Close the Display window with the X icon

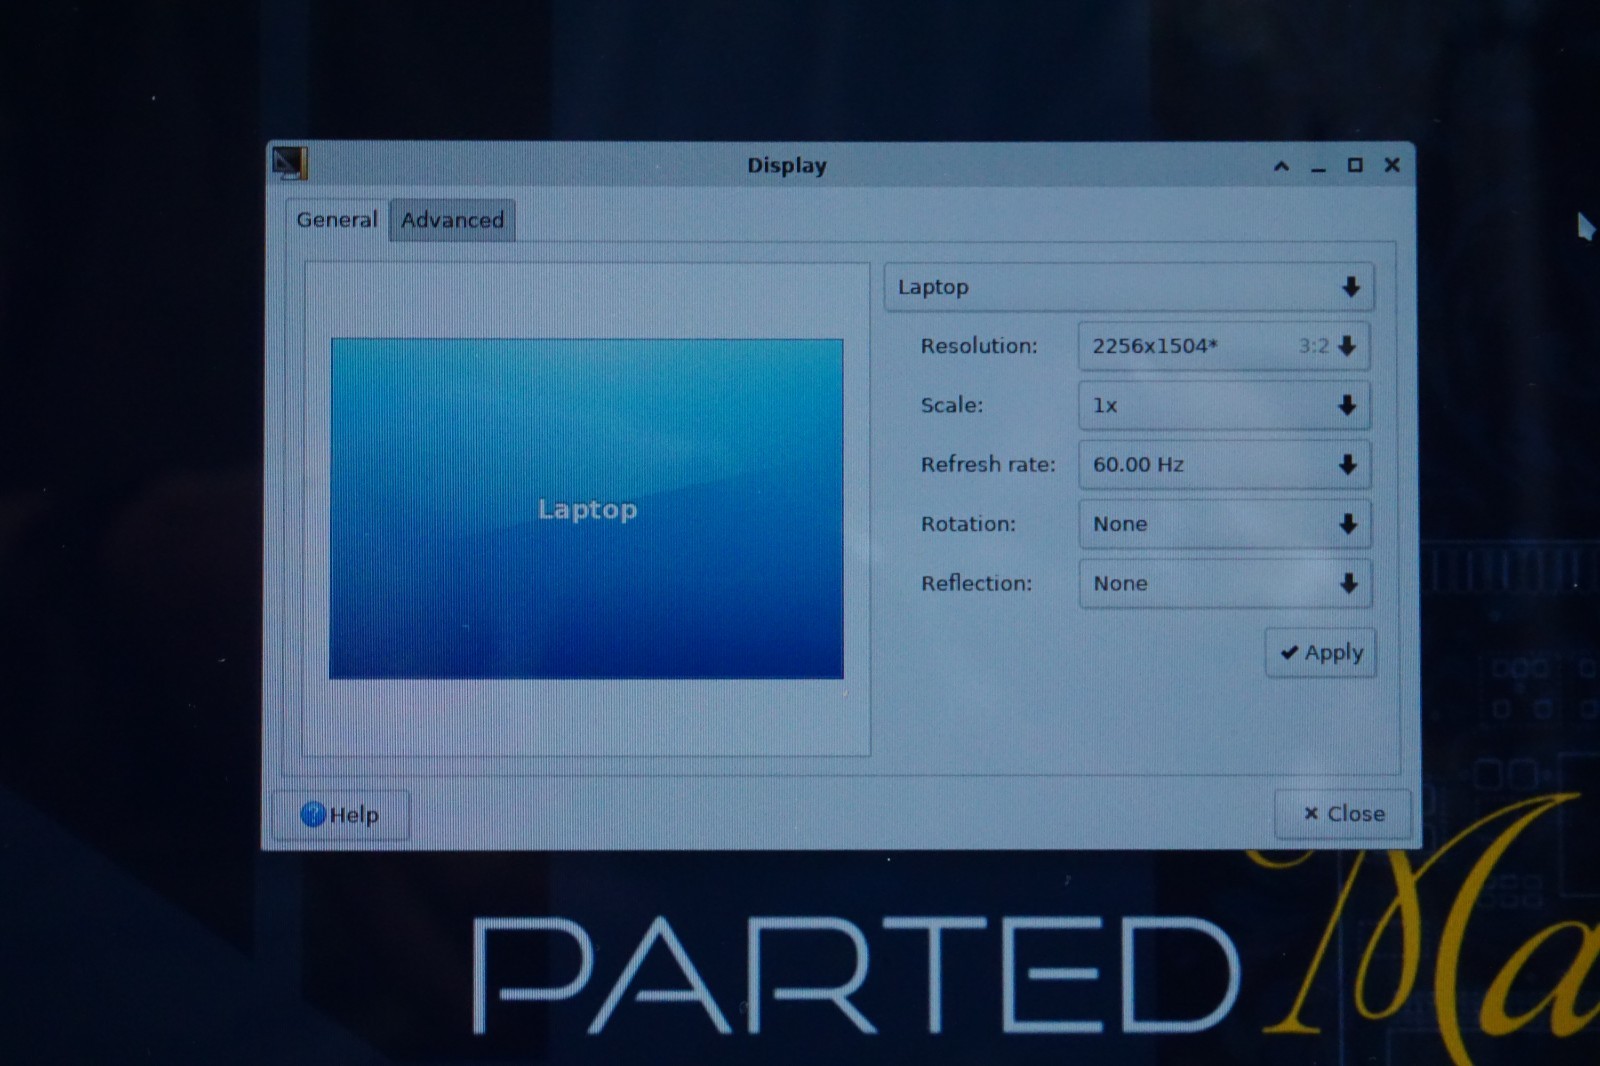(x=1392, y=165)
